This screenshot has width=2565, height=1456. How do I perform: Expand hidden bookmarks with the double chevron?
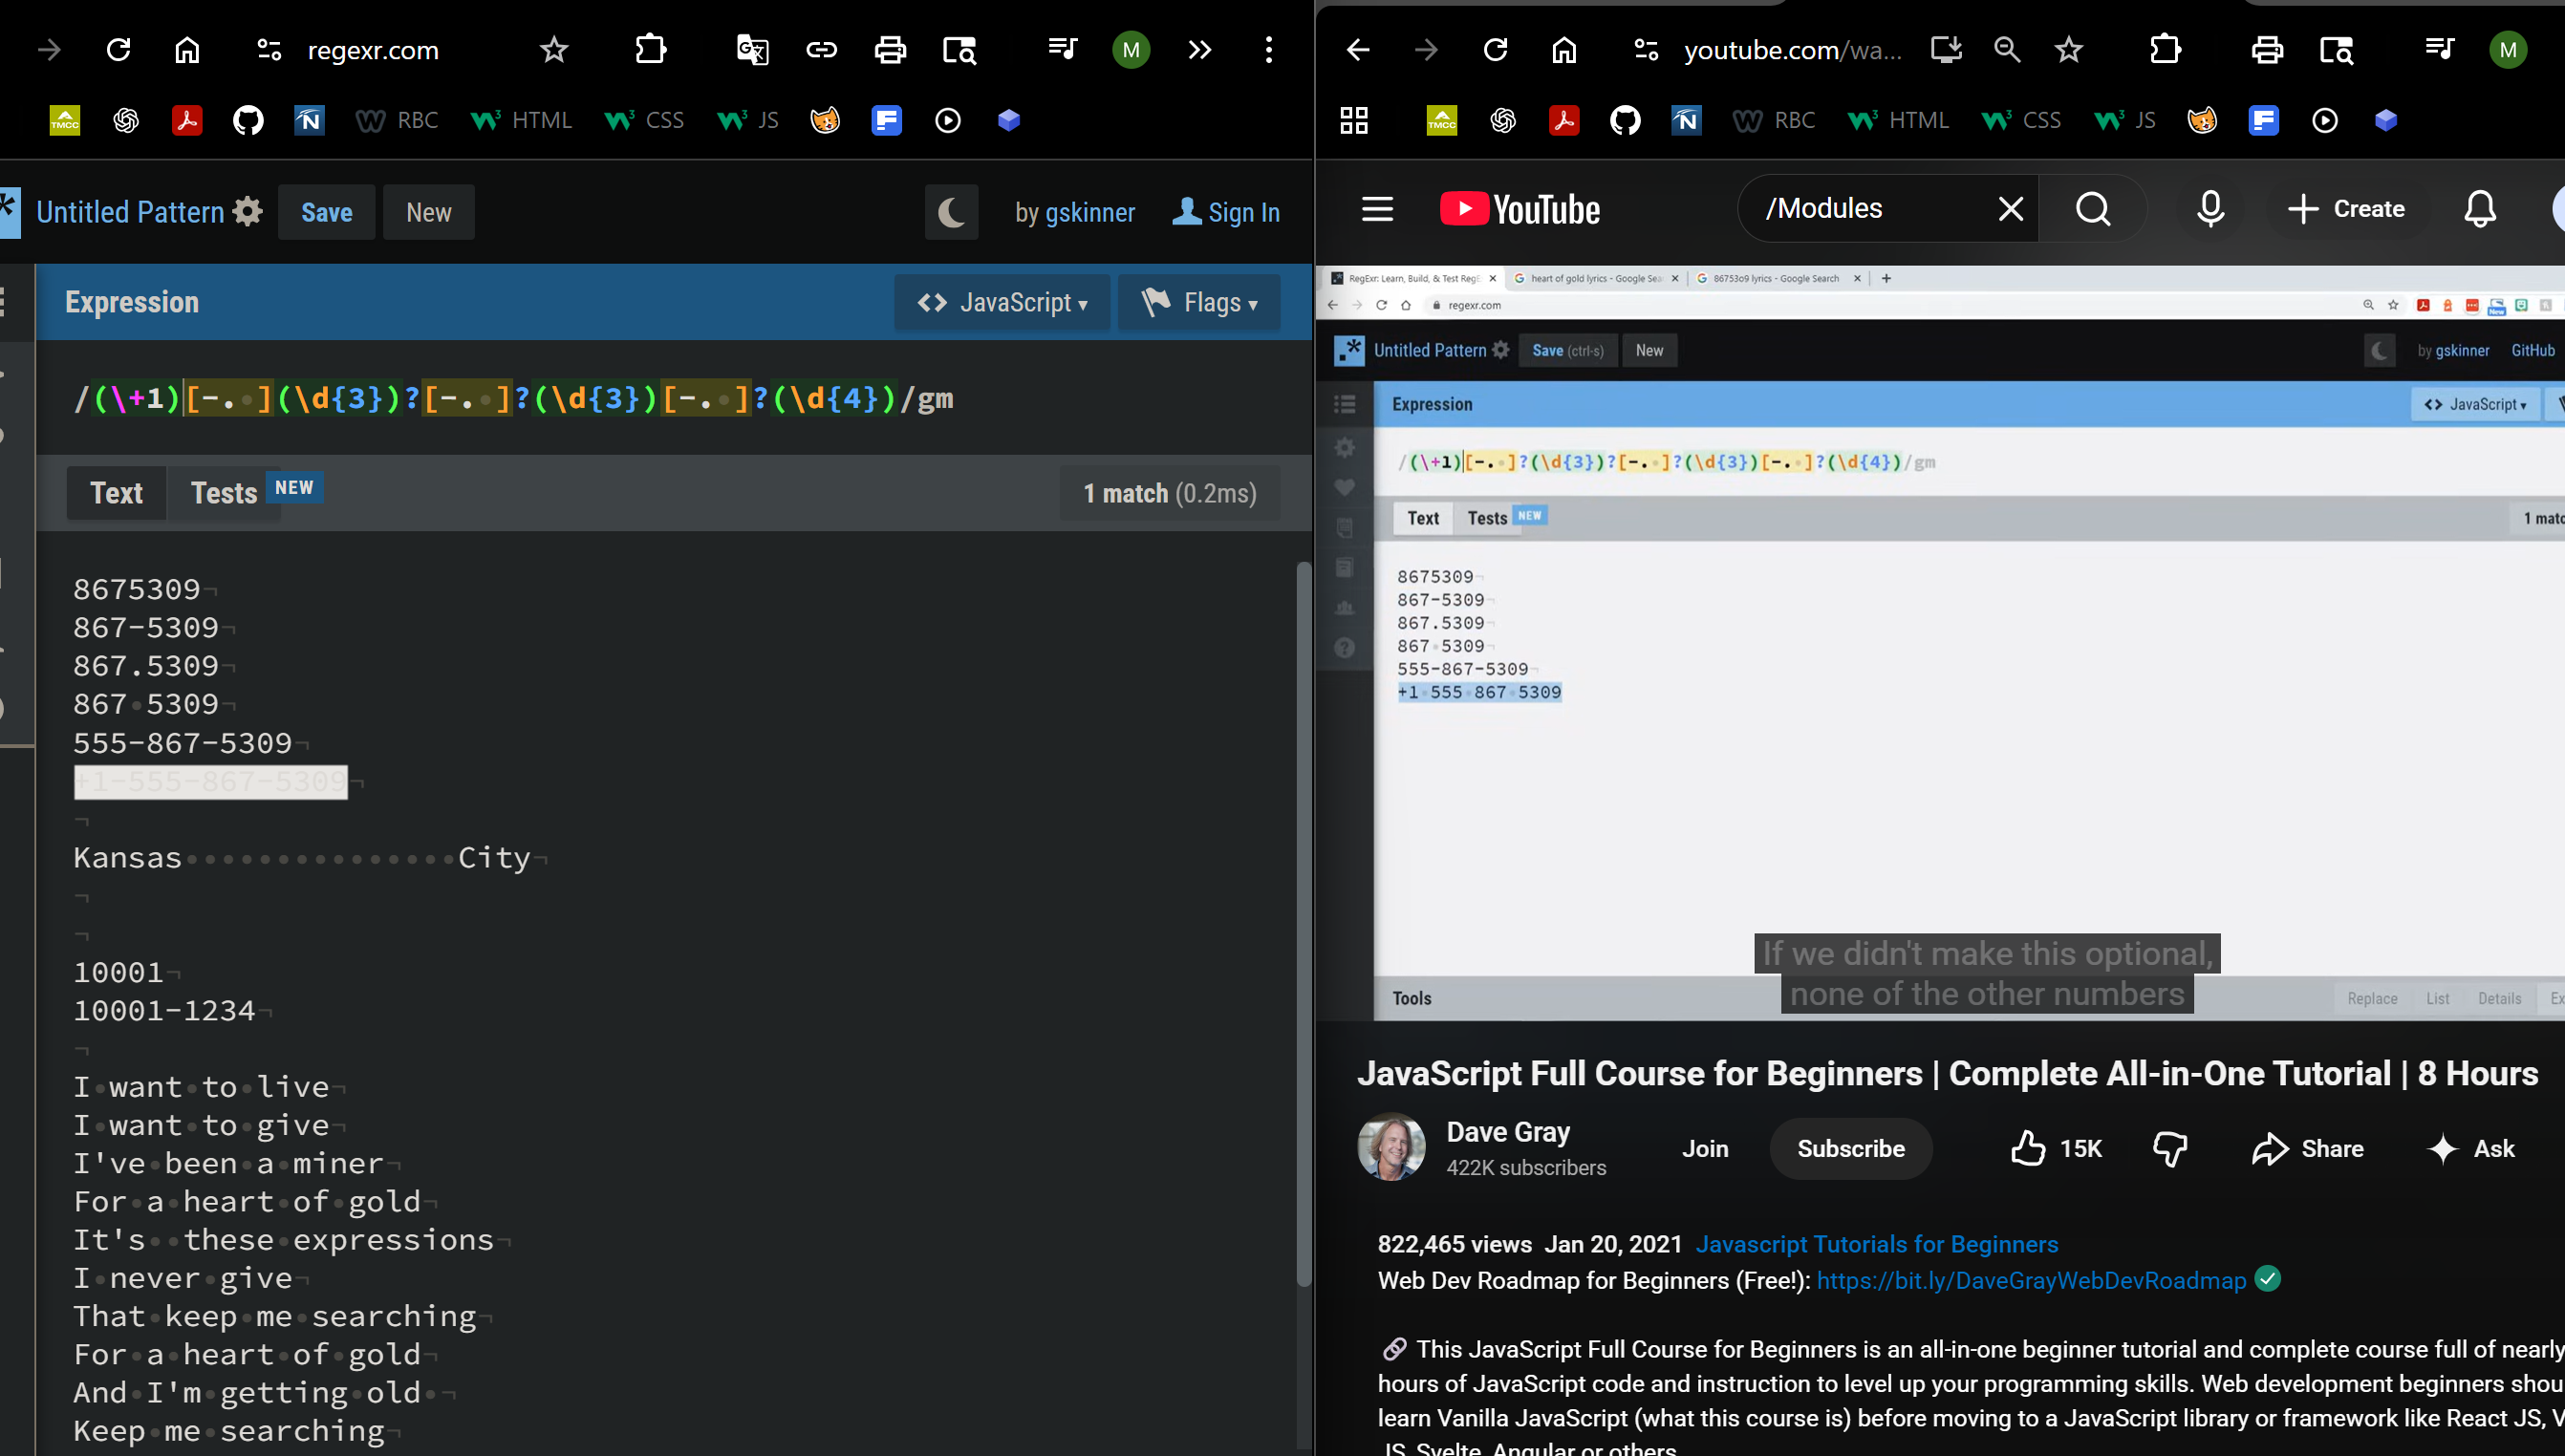click(1199, 49)
